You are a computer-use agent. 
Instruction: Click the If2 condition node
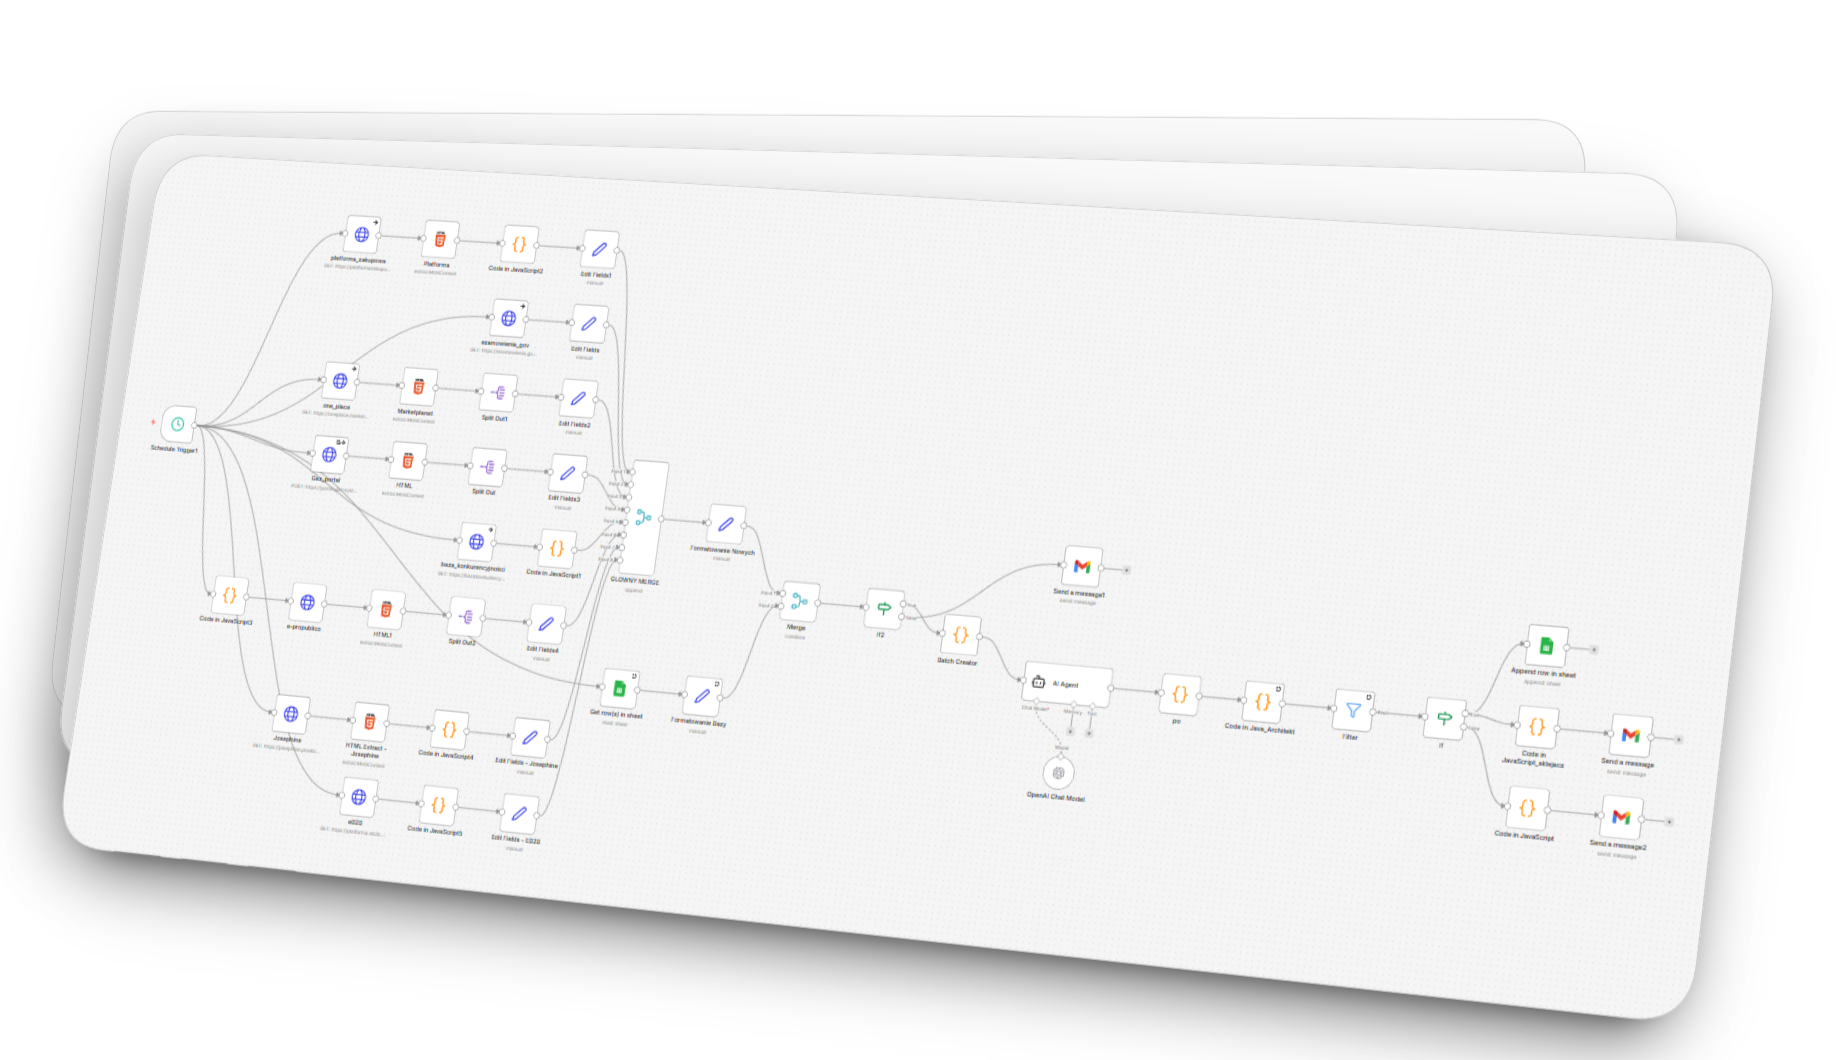(x=884, y=608)
